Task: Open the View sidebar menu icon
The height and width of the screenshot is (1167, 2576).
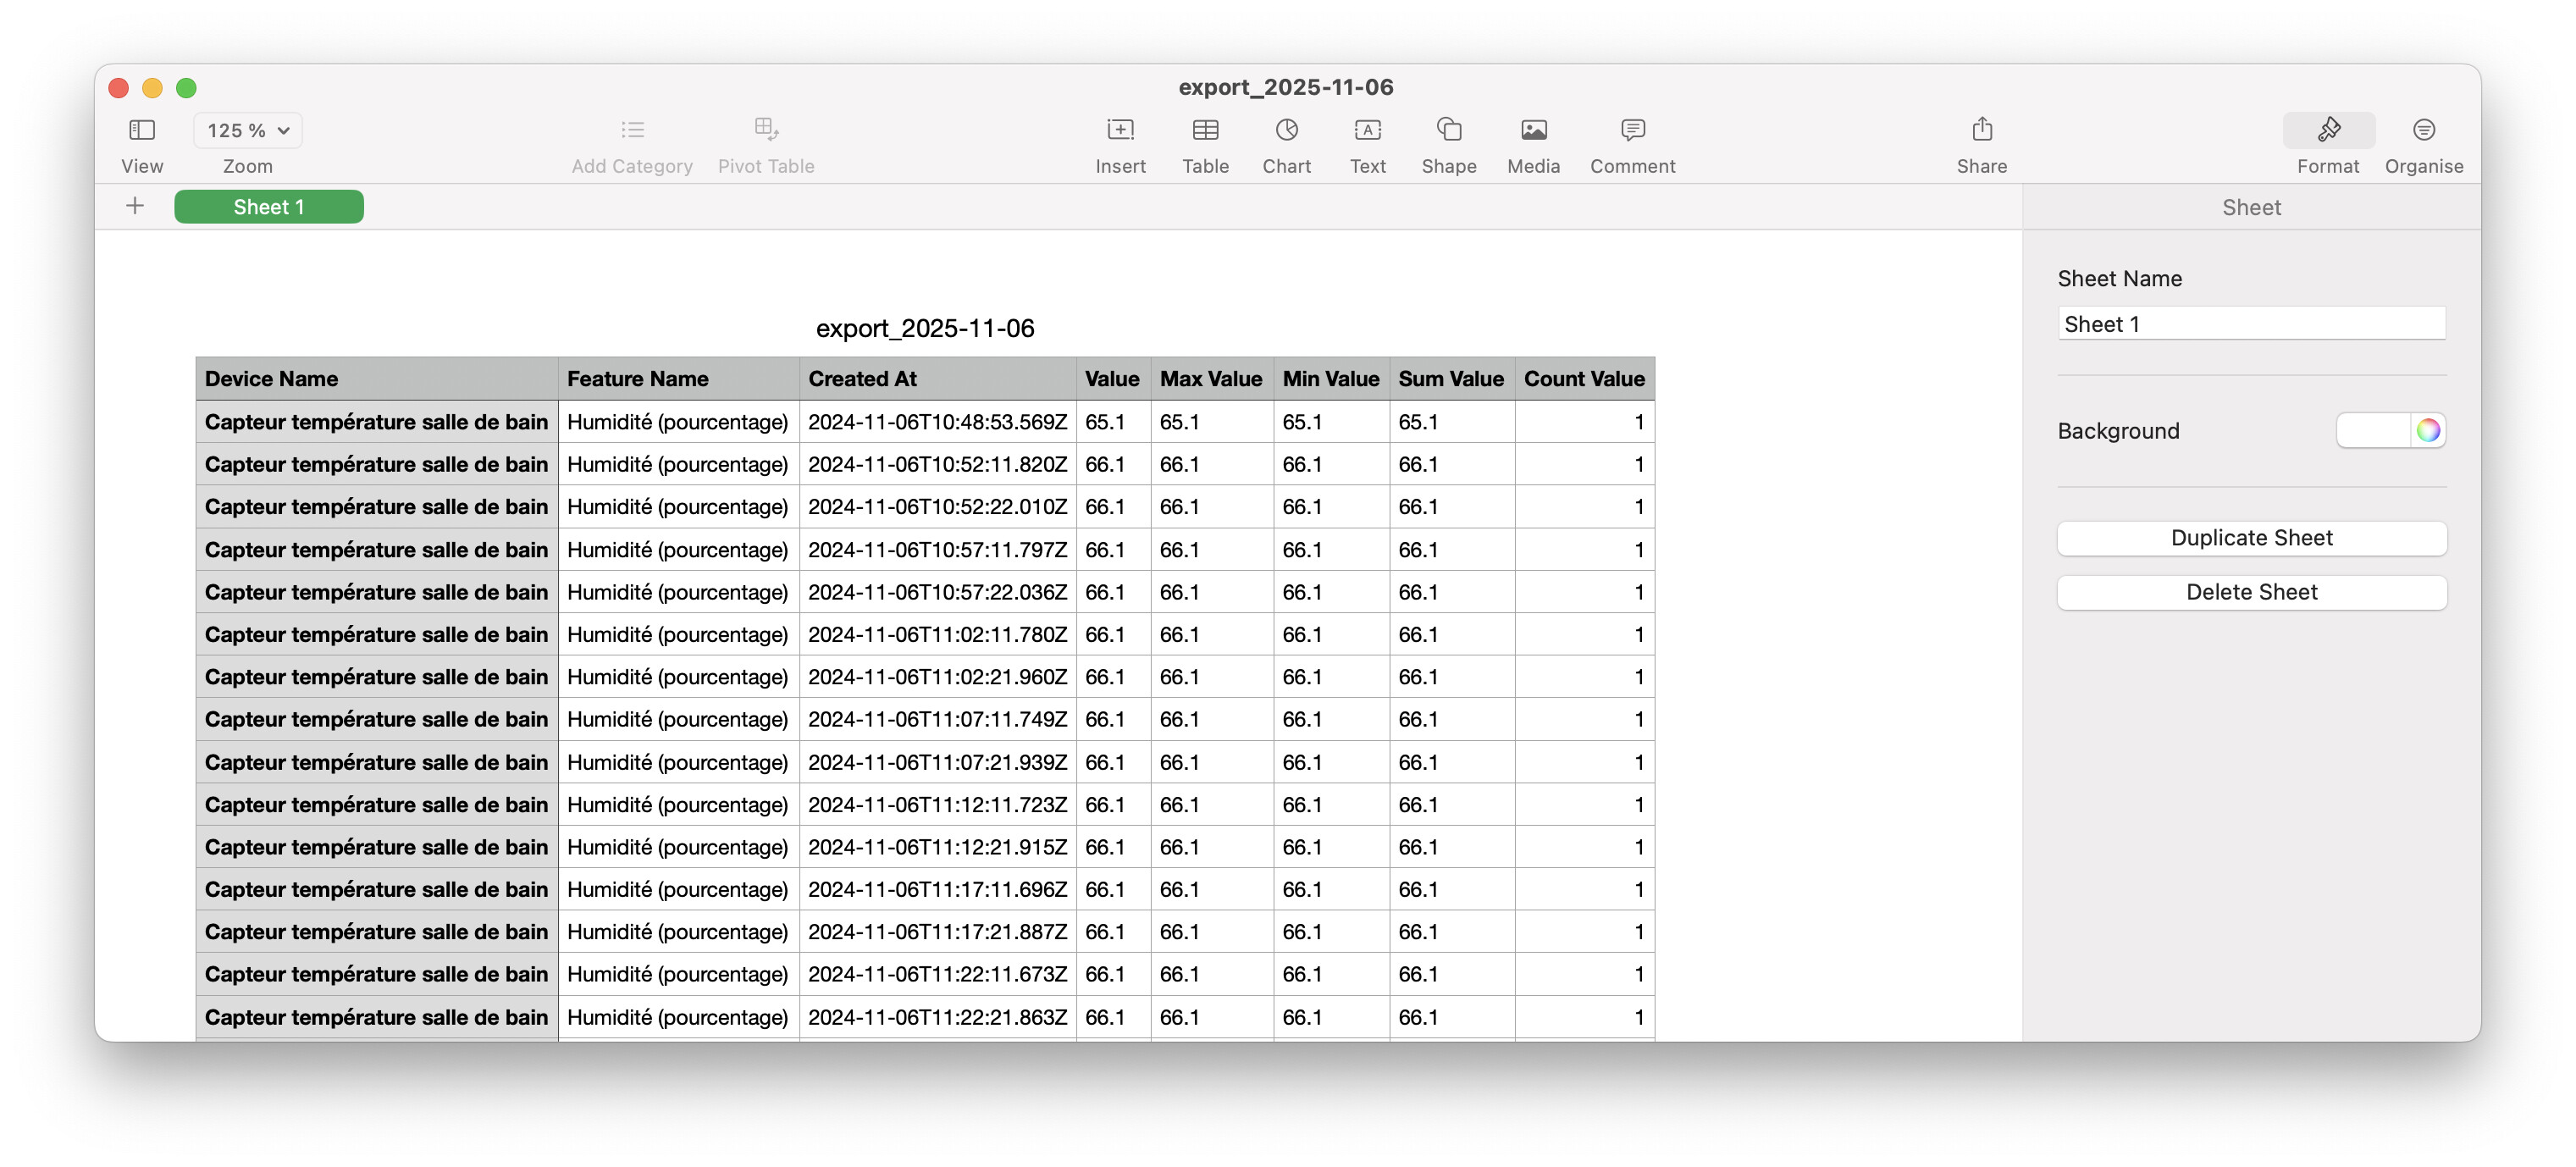Action: (142, 130)
